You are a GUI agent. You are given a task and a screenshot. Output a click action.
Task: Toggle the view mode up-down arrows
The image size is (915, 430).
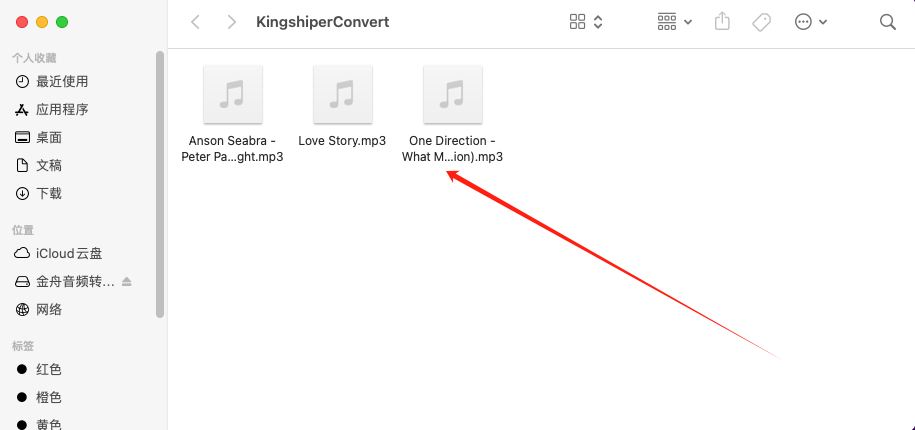coord(598,22)
